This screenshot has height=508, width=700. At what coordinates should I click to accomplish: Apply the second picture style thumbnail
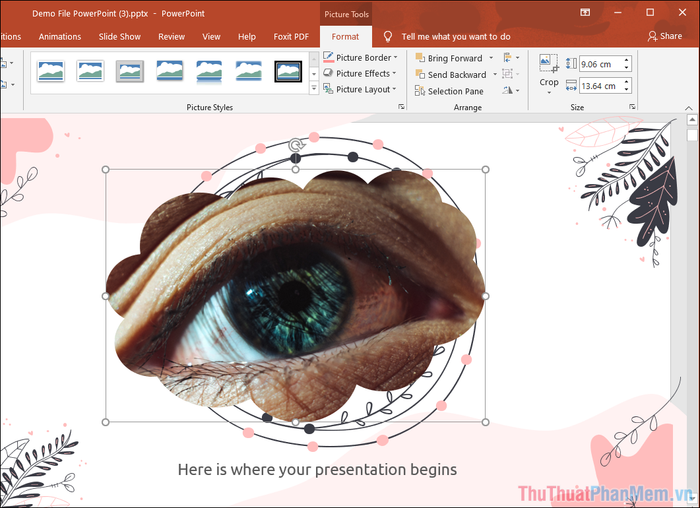tap(91, 71)
